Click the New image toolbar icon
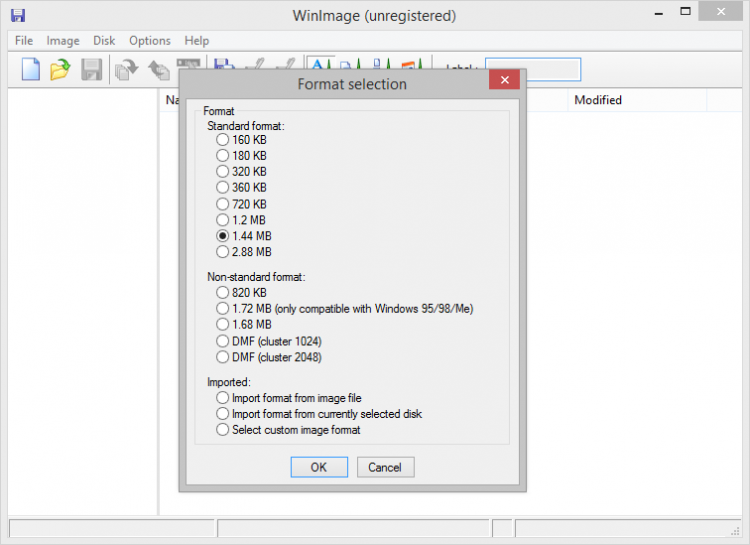The width and height of the screenshot is (750, 545). (31, 69)
